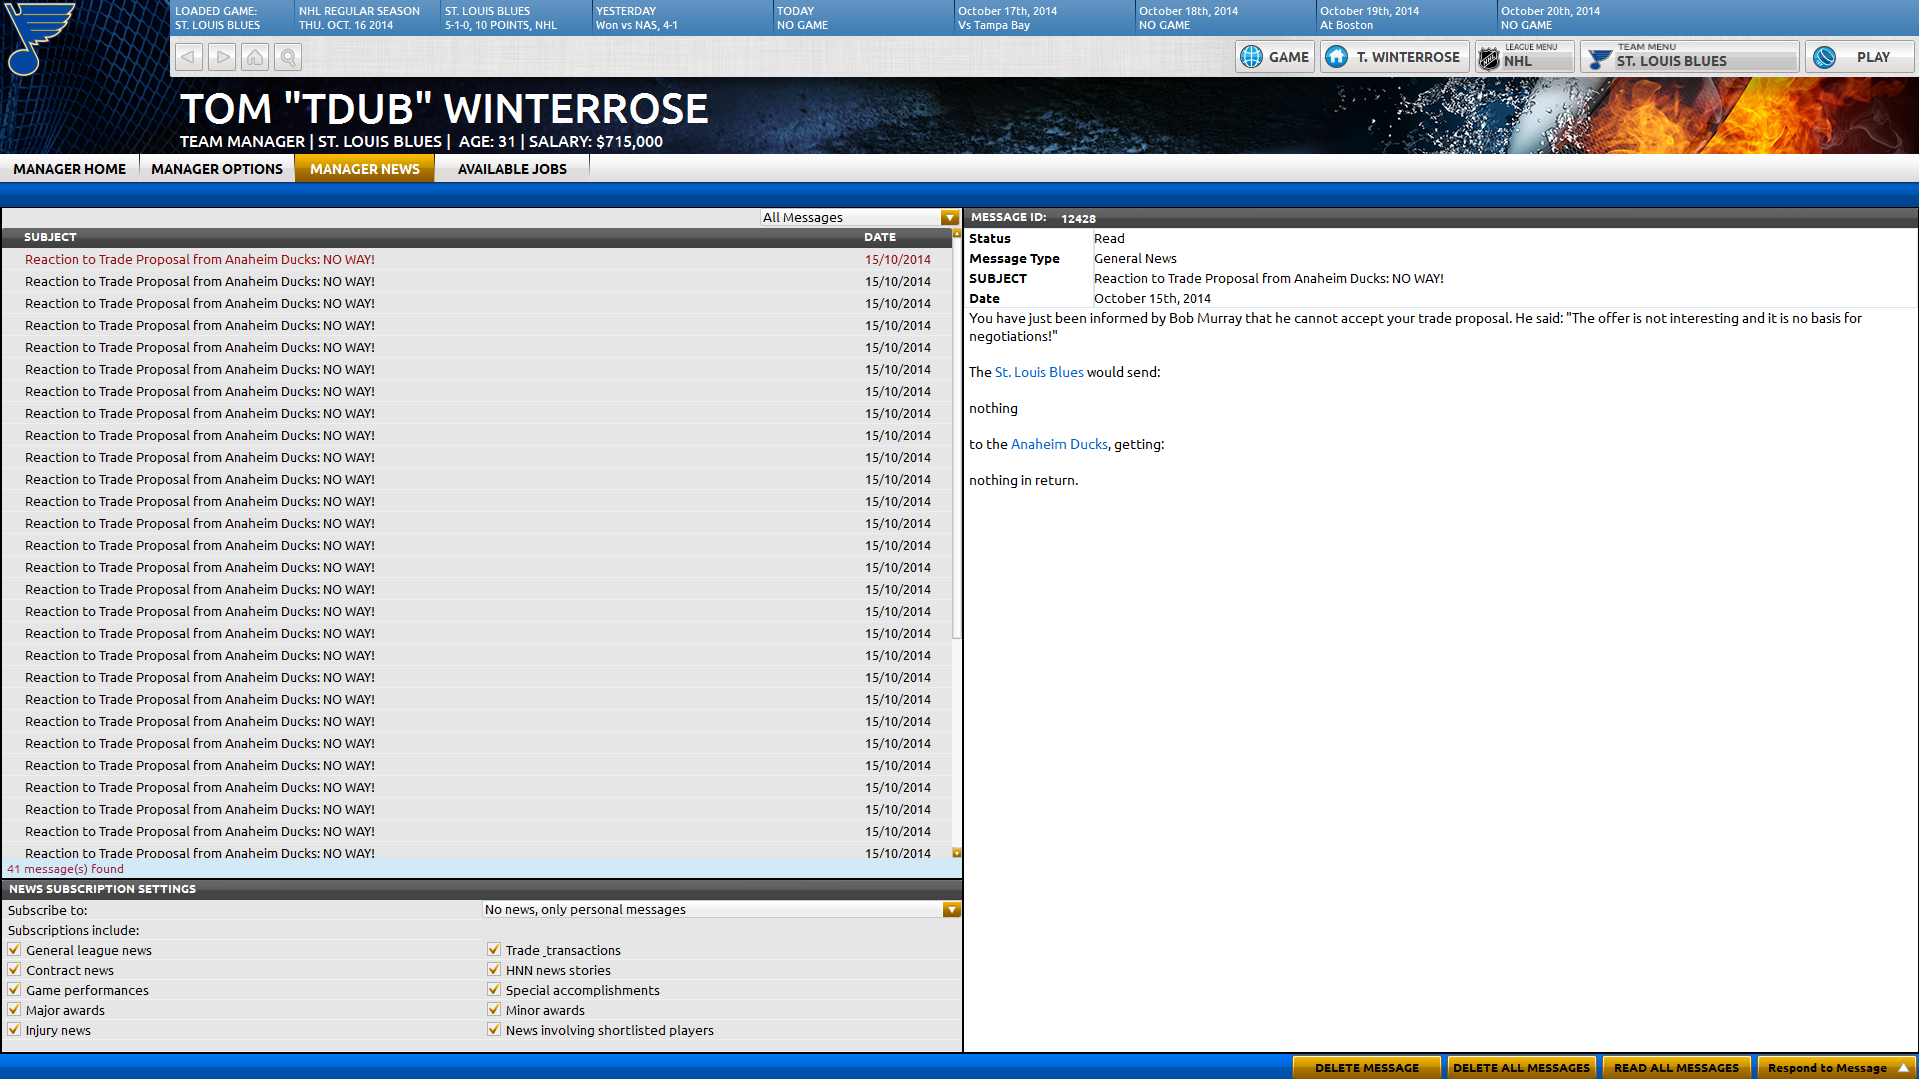Toggle Injury news checkbox
This screenshot has height=1079, width=1919.
click(14, 1029)
